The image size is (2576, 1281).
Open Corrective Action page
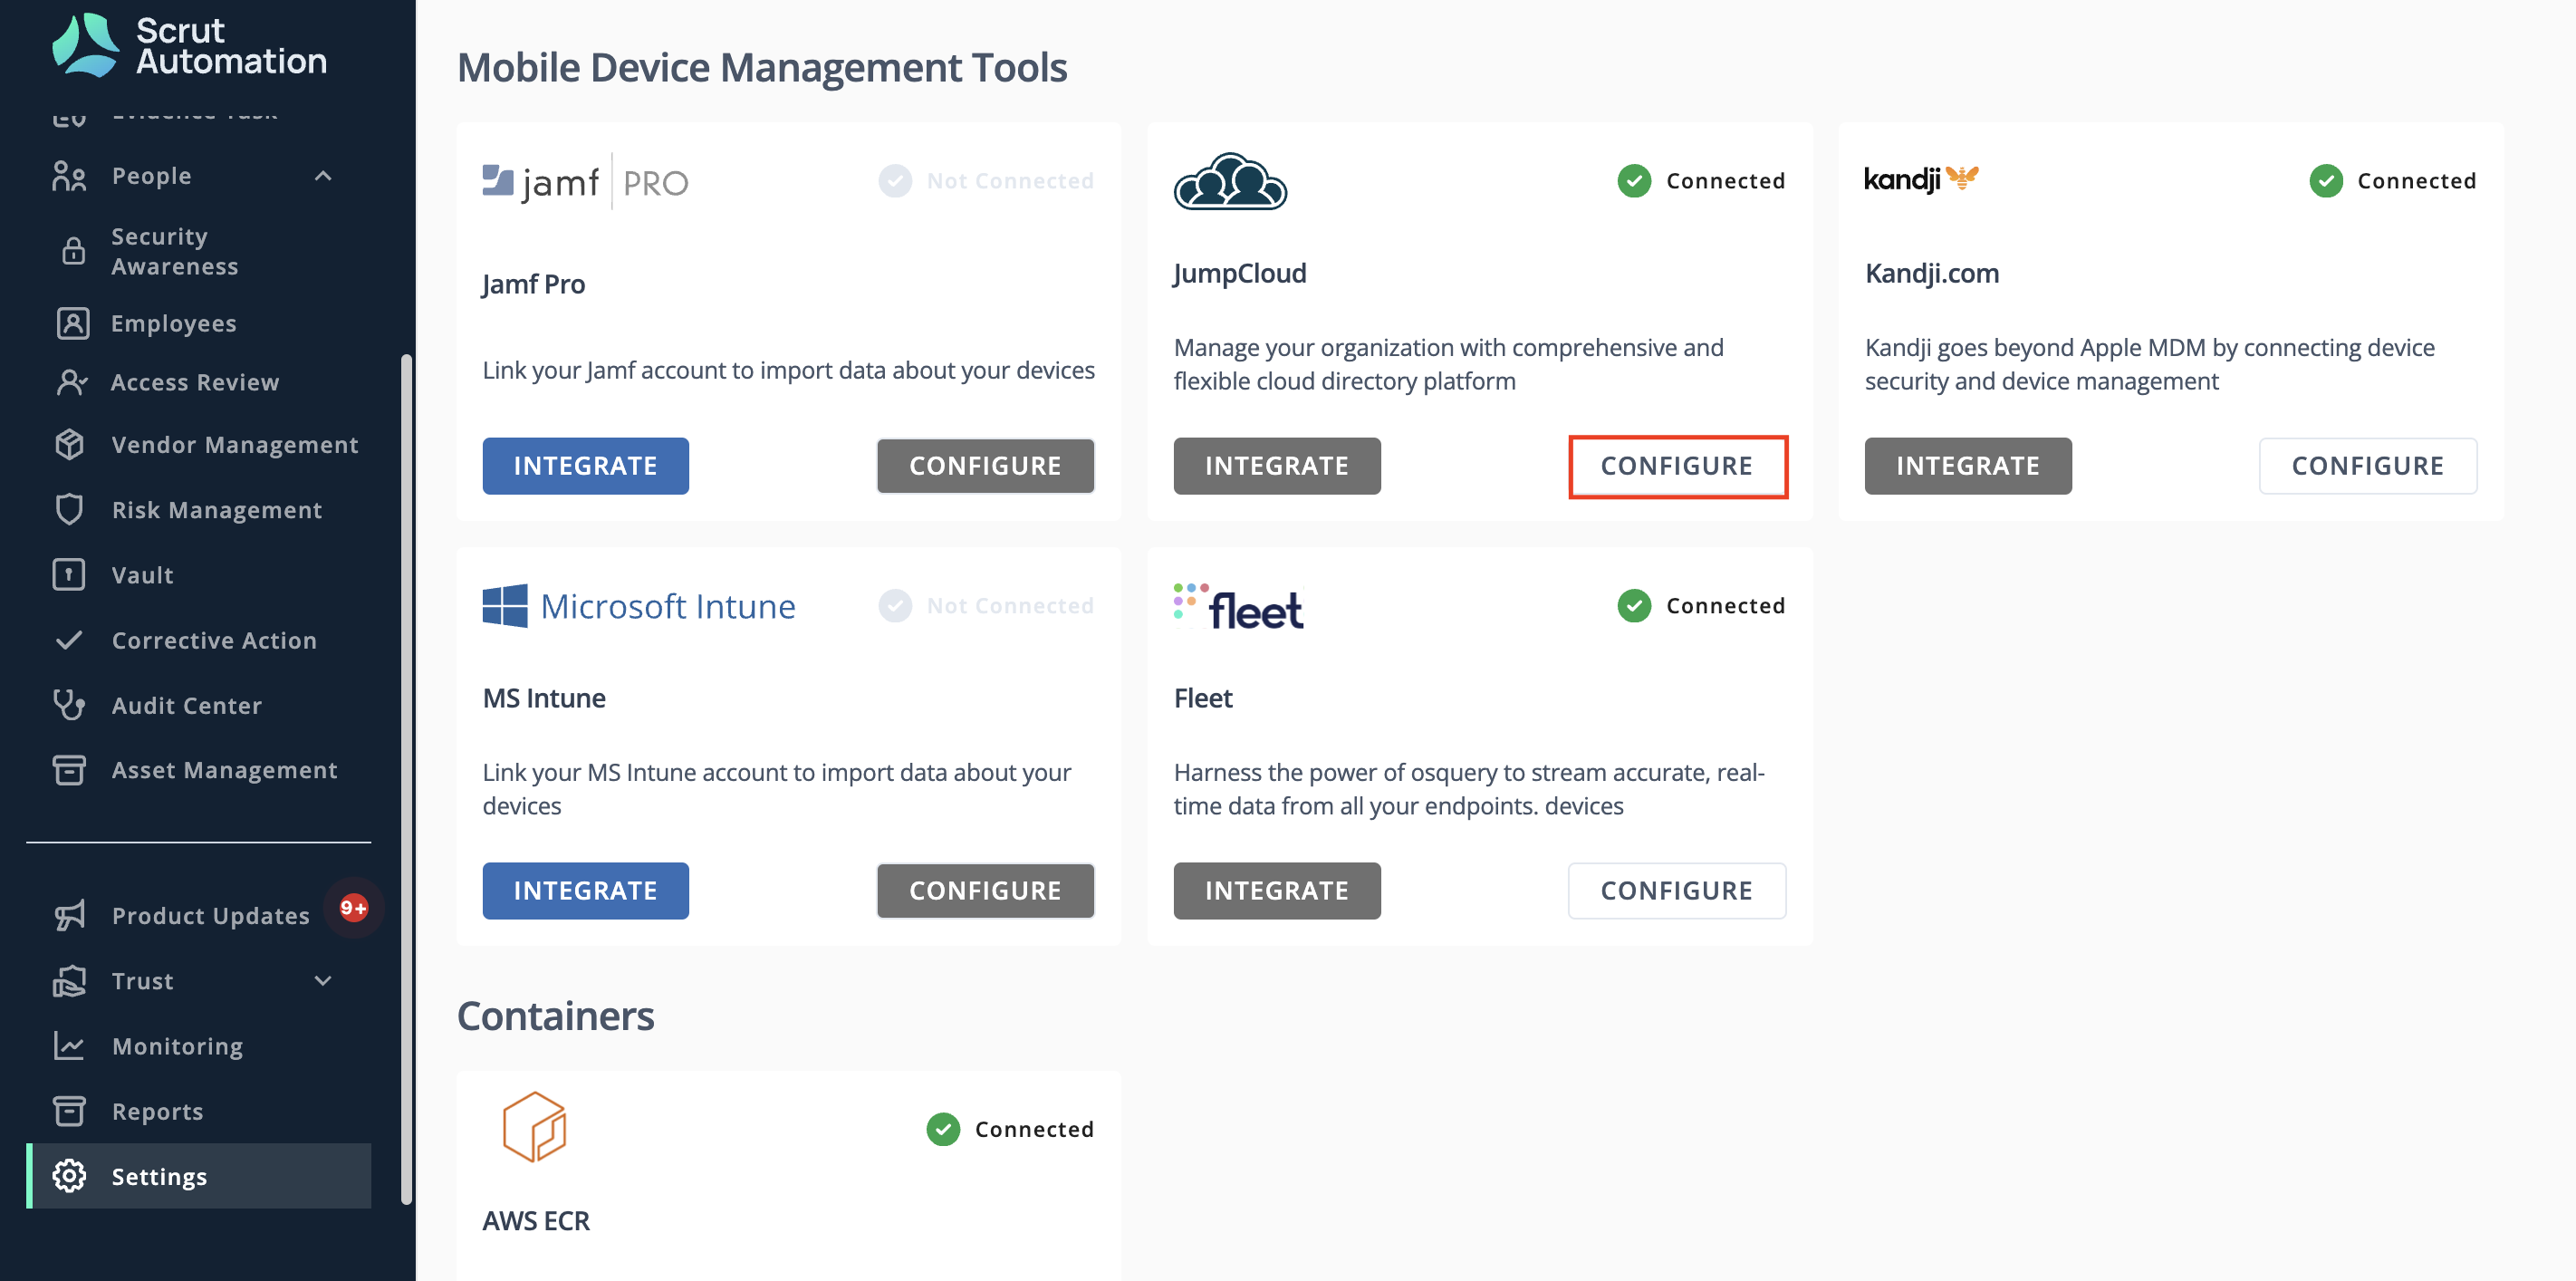(214, 640)
